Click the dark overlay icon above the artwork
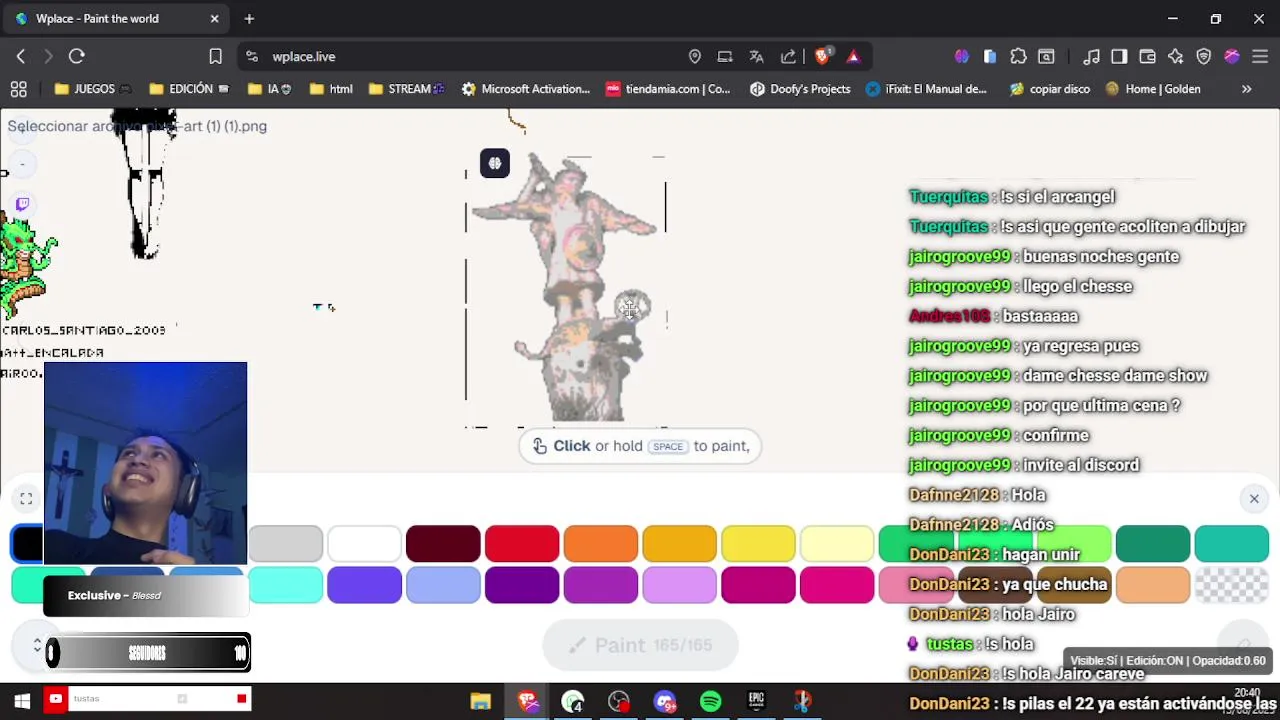Image resolution: width=1280 pixels, height=720 pixels. (x=495, y=163)
